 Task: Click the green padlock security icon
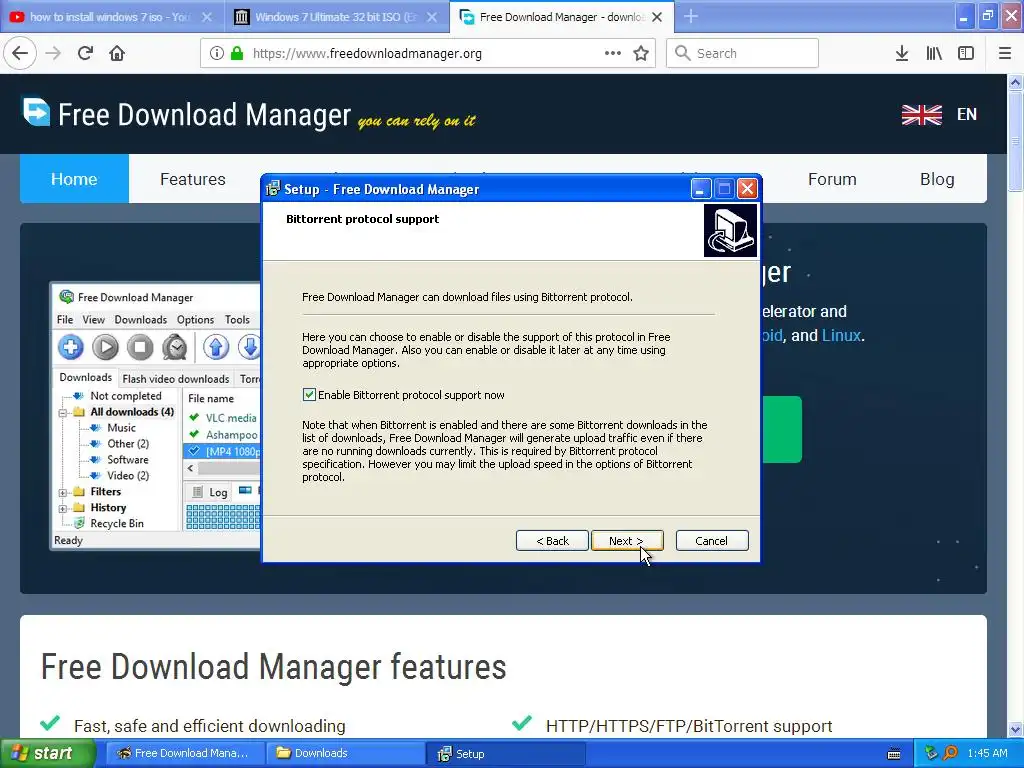[236, 53]
